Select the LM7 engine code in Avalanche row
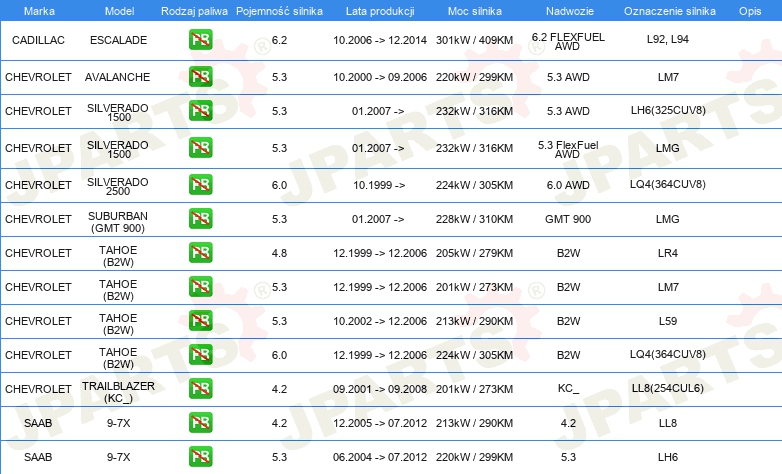 point(668,77)
